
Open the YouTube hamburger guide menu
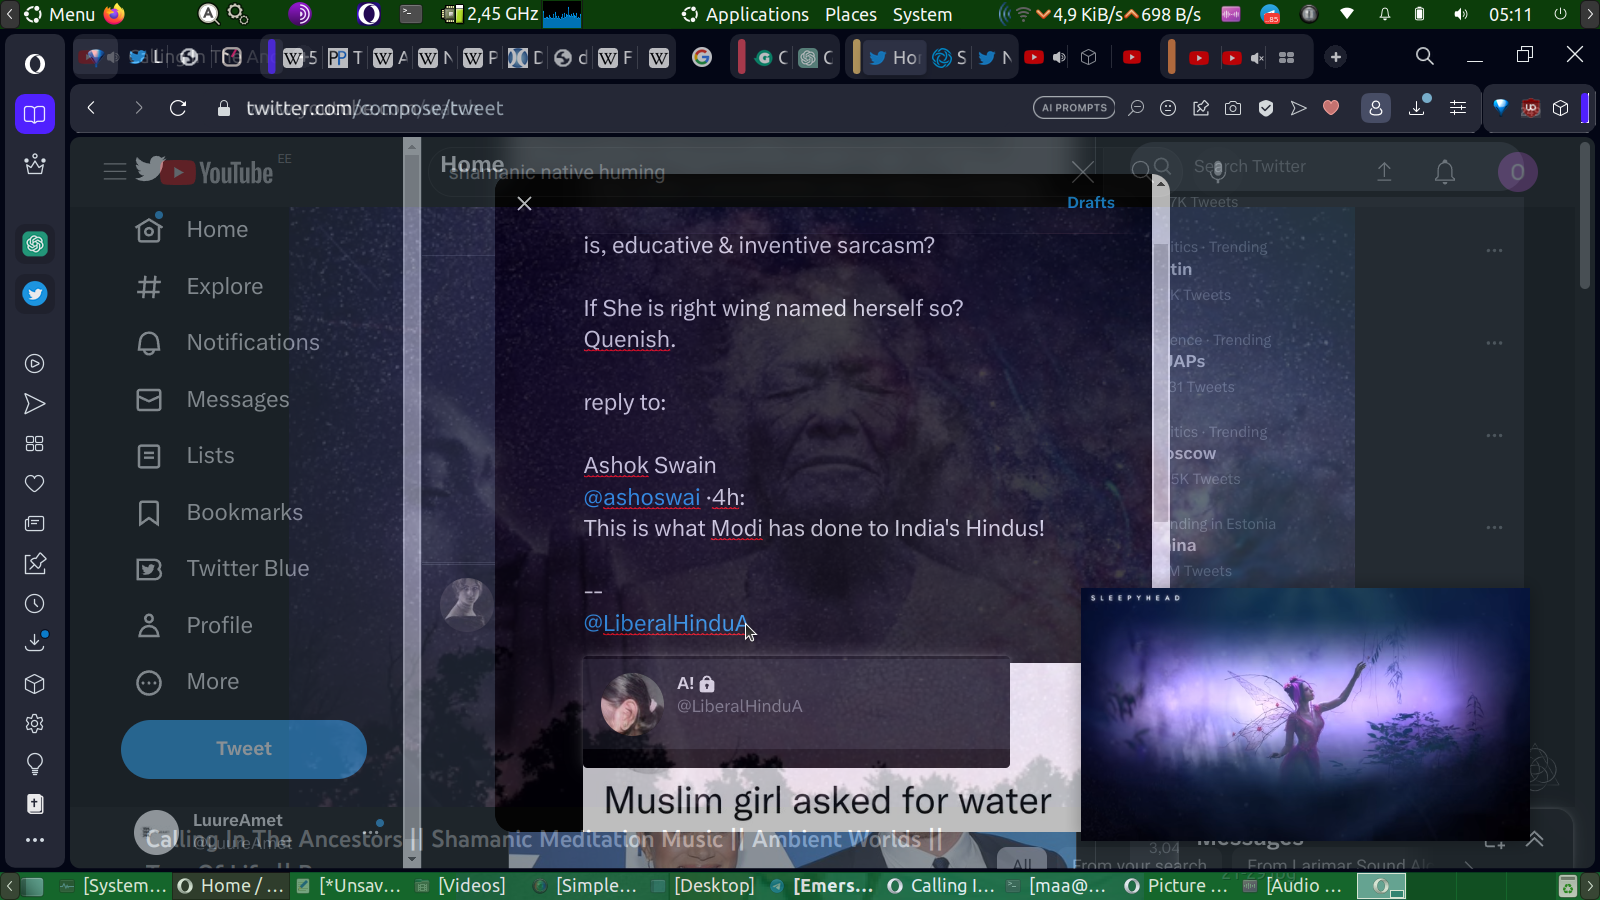click(x=115, y=172)
